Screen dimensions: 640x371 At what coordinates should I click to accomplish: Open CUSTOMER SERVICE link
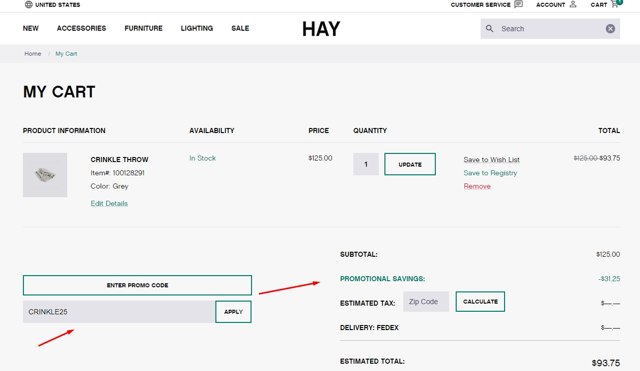point(480,4)
